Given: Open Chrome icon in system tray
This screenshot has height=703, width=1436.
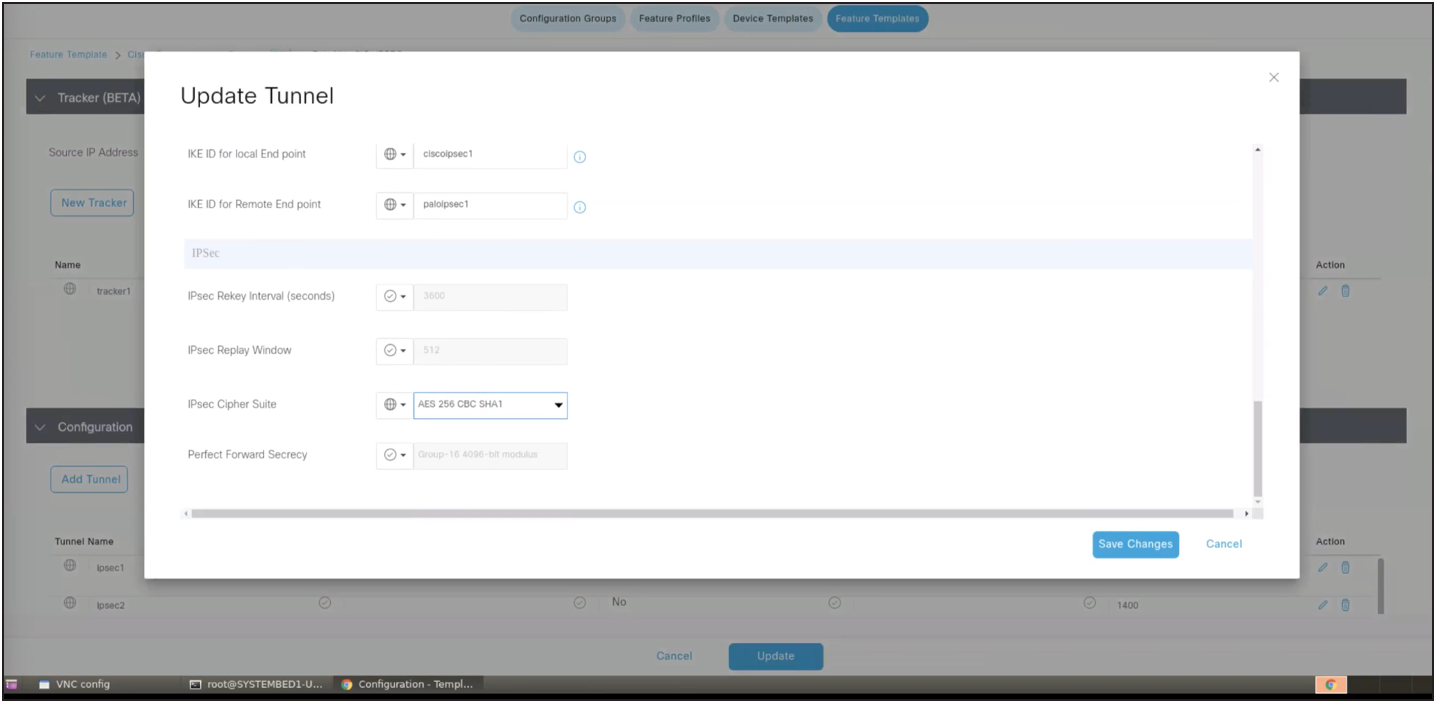Looking at the screenshot, I should [1330, 685].
